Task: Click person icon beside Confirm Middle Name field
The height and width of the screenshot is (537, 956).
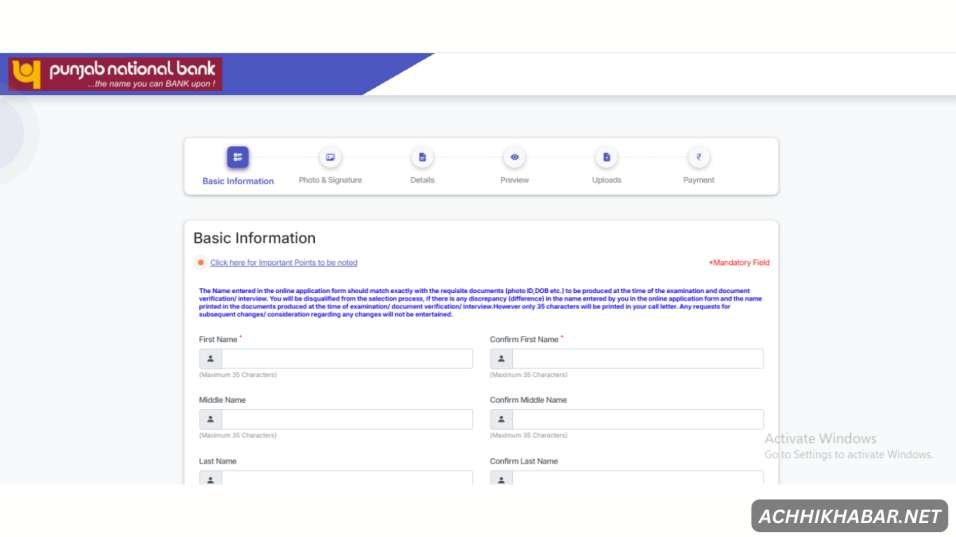Action: tap(501, 420)
